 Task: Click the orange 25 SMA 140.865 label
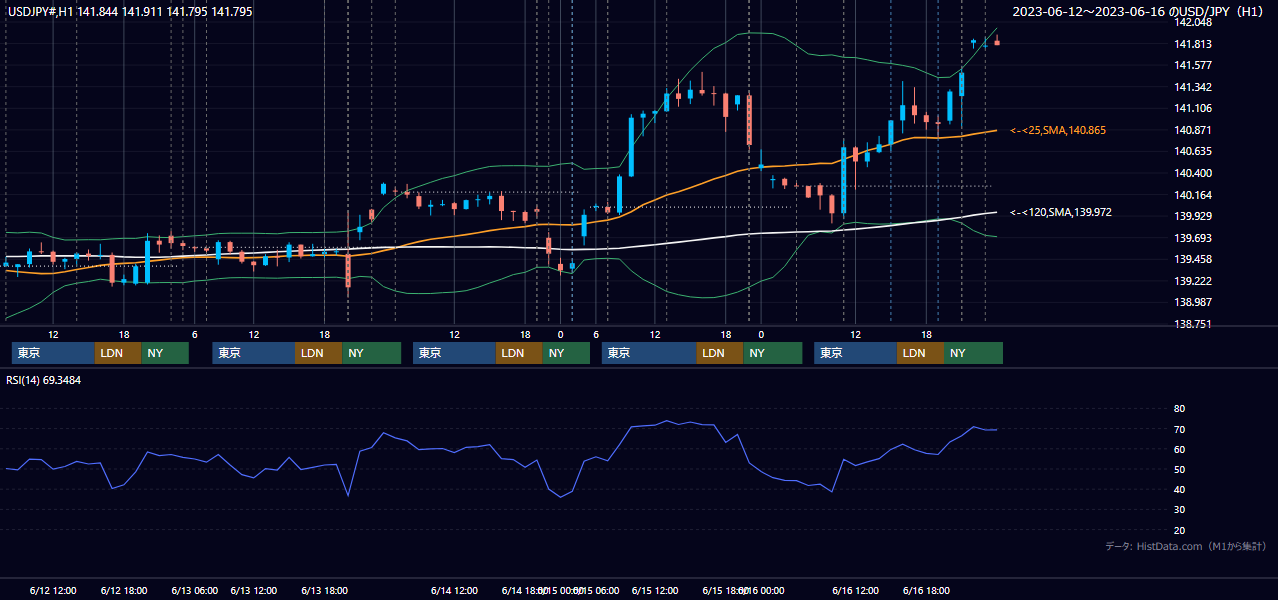click(1058, 131)
